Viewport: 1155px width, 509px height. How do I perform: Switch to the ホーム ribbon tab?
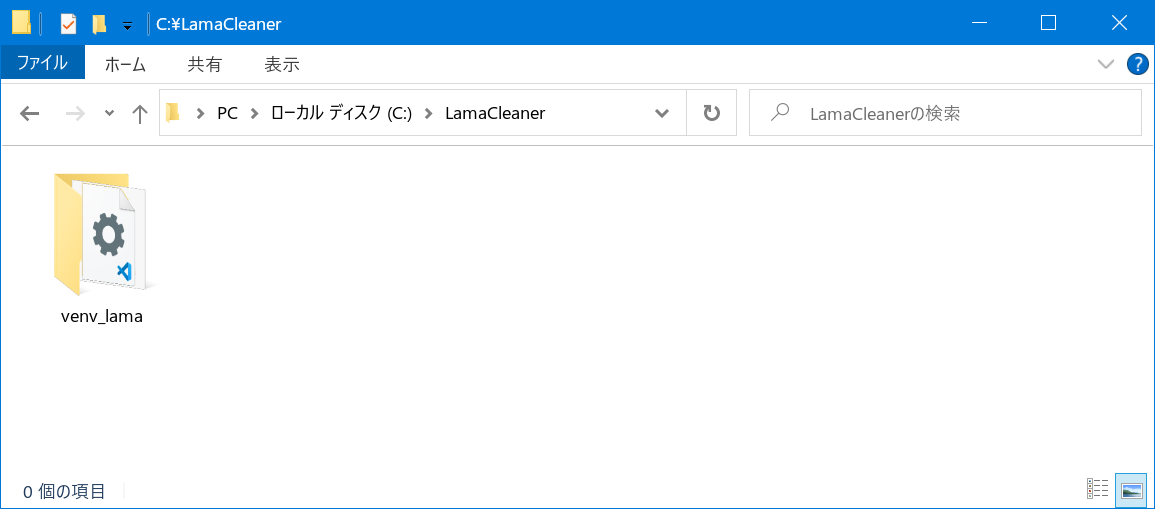[x=125, y=64]
